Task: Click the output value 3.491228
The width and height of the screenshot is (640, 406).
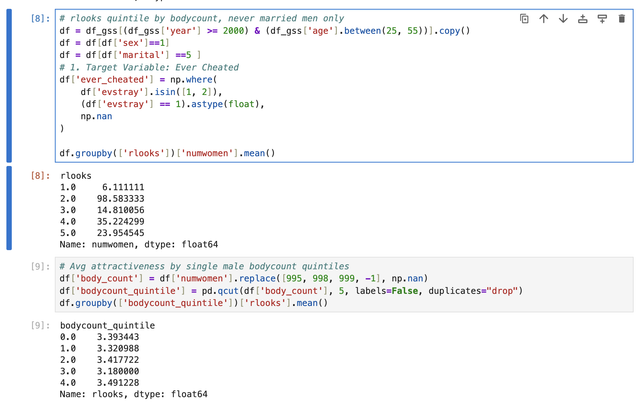Action: point(118,383)
